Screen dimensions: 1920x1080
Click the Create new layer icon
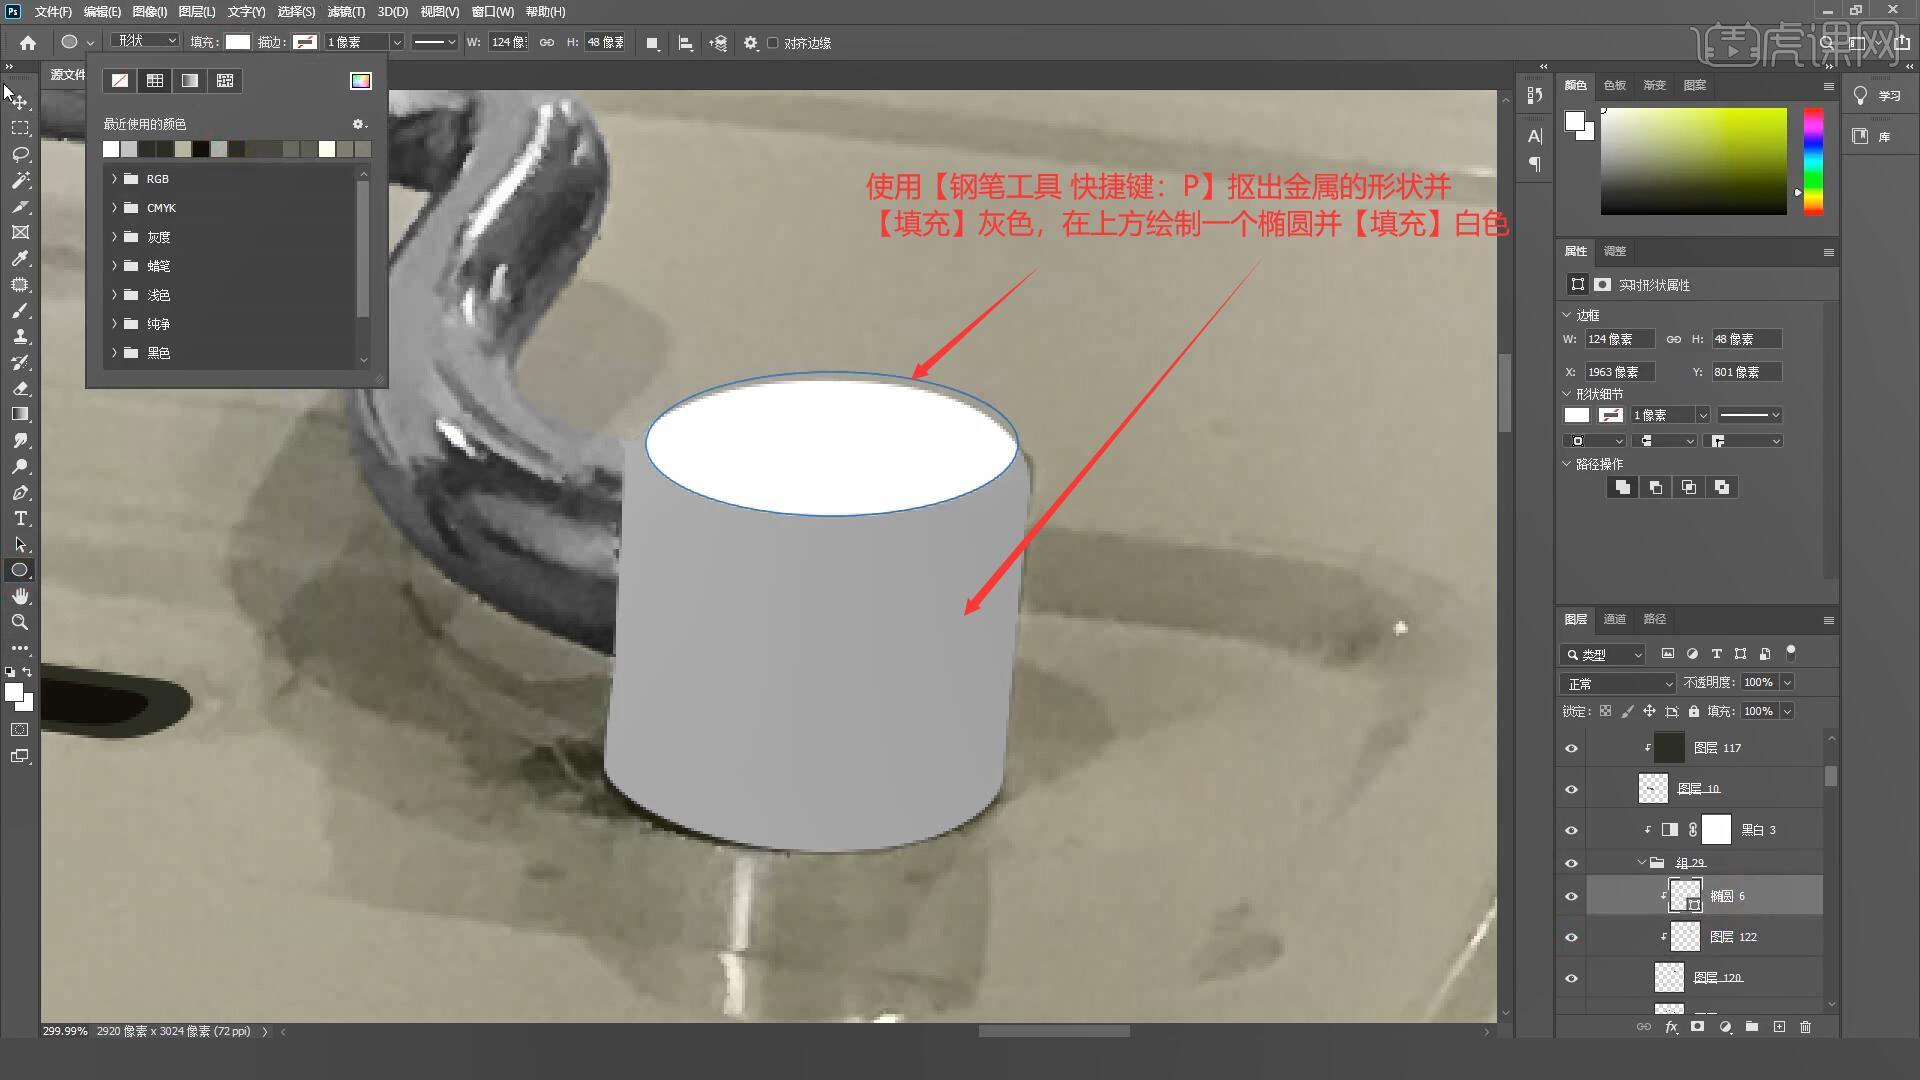(1779, 1027)
